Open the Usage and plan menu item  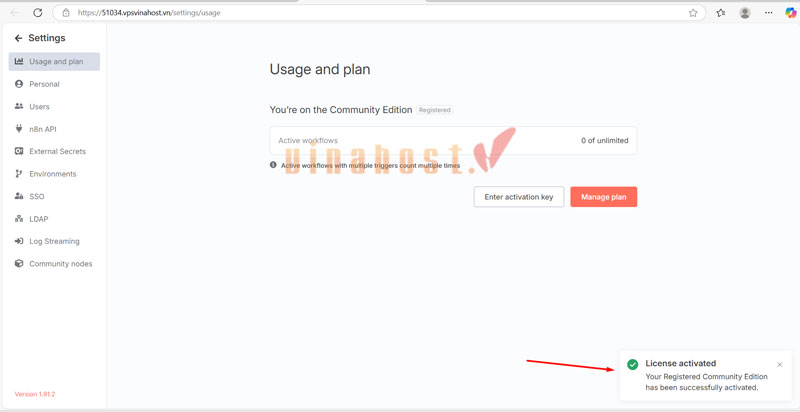point(54,62)
